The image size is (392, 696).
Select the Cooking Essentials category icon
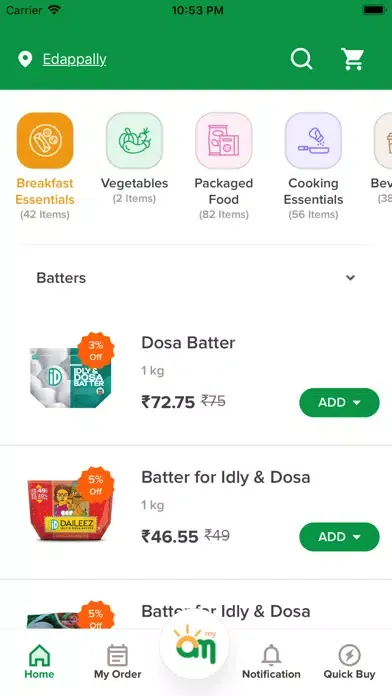[313, 140]
